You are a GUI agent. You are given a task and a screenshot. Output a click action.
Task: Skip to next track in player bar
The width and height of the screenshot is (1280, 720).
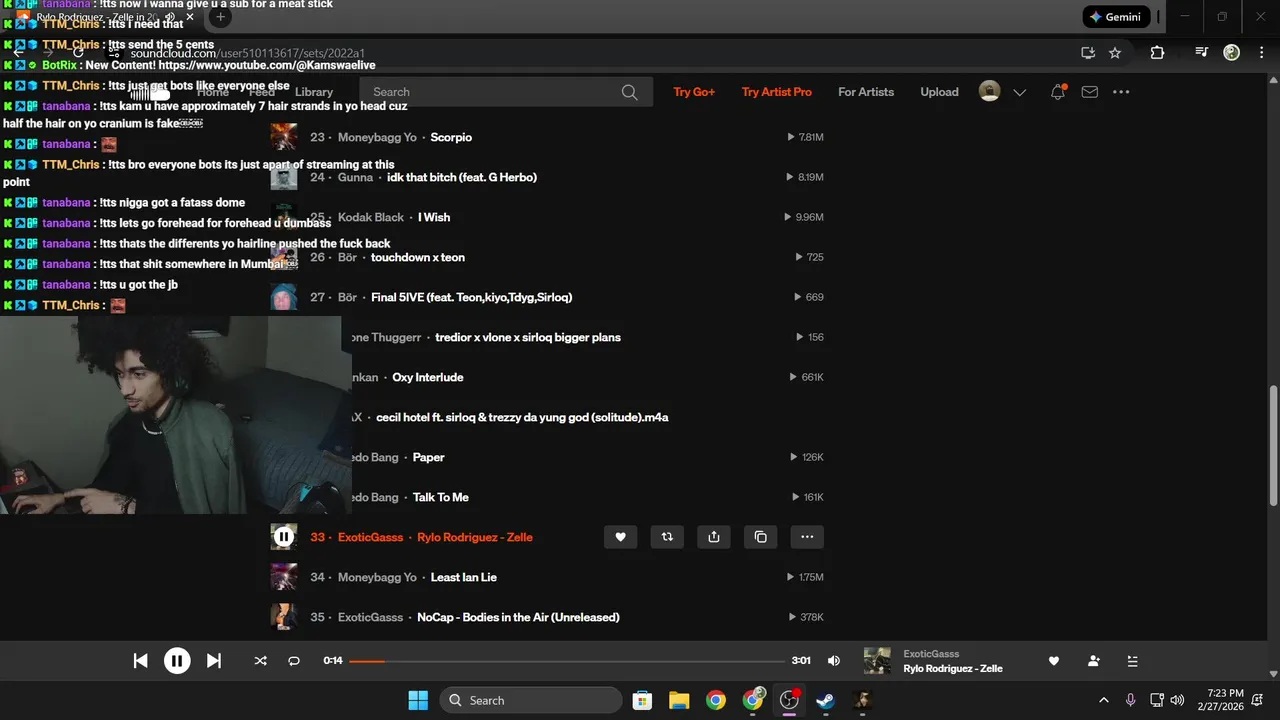click(214, 660)
